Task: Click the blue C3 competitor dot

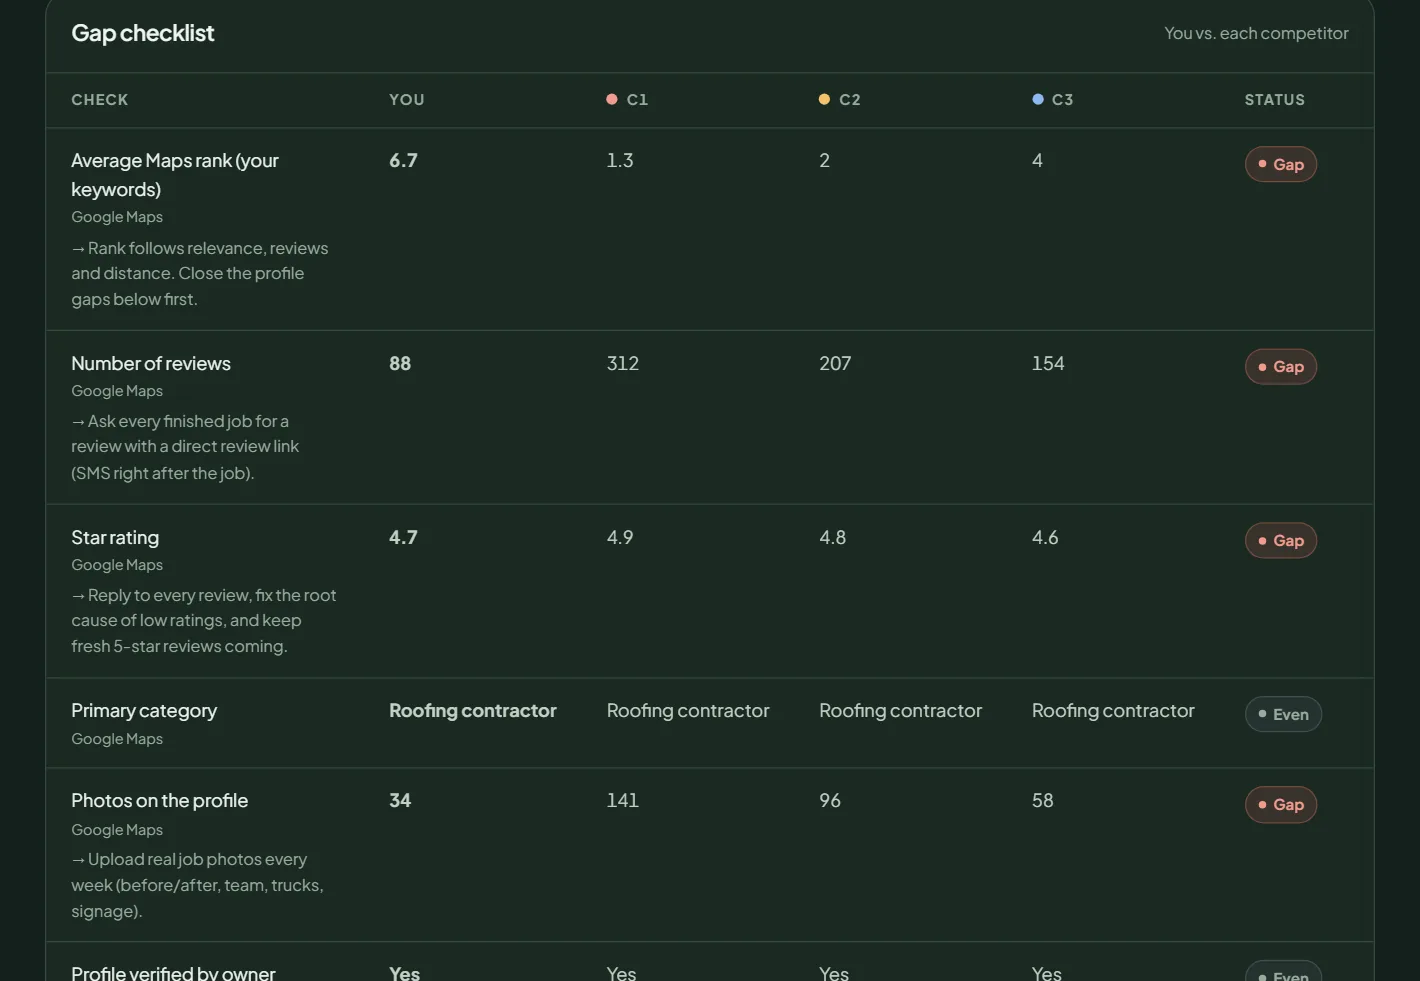Action: click(1038, 99)
